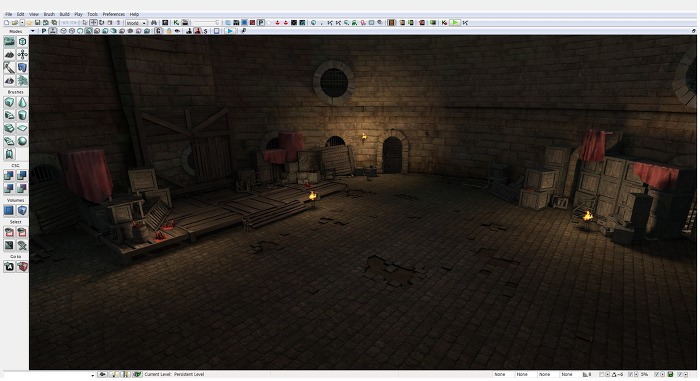Toggle Game View G button

158,31
